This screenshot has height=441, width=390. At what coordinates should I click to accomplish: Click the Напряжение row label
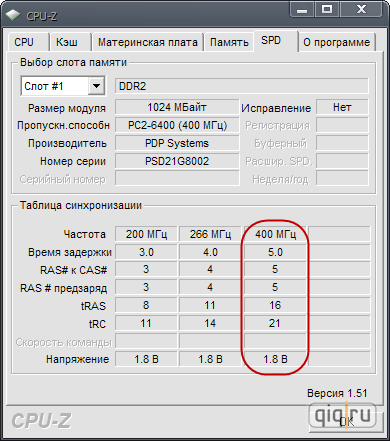[77, 359]
